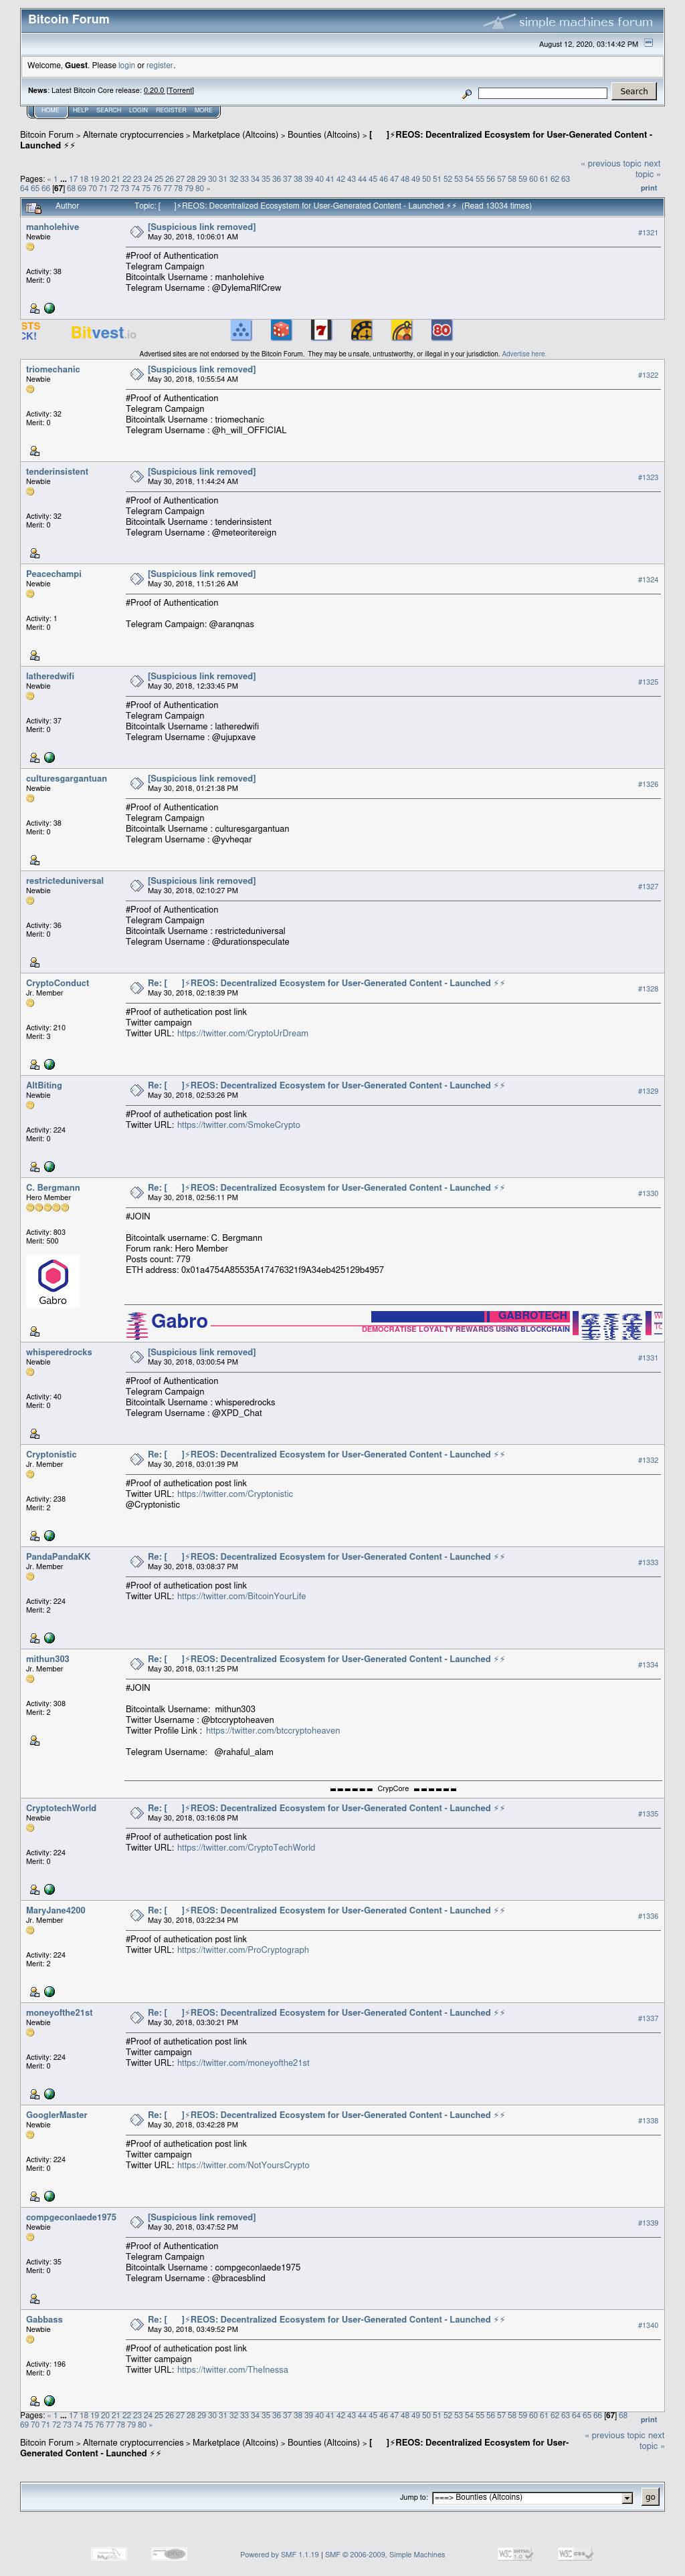Click the Bitvest dice game icon
The height and width of the screenshot is (2576, 685).
pos(282,330)
